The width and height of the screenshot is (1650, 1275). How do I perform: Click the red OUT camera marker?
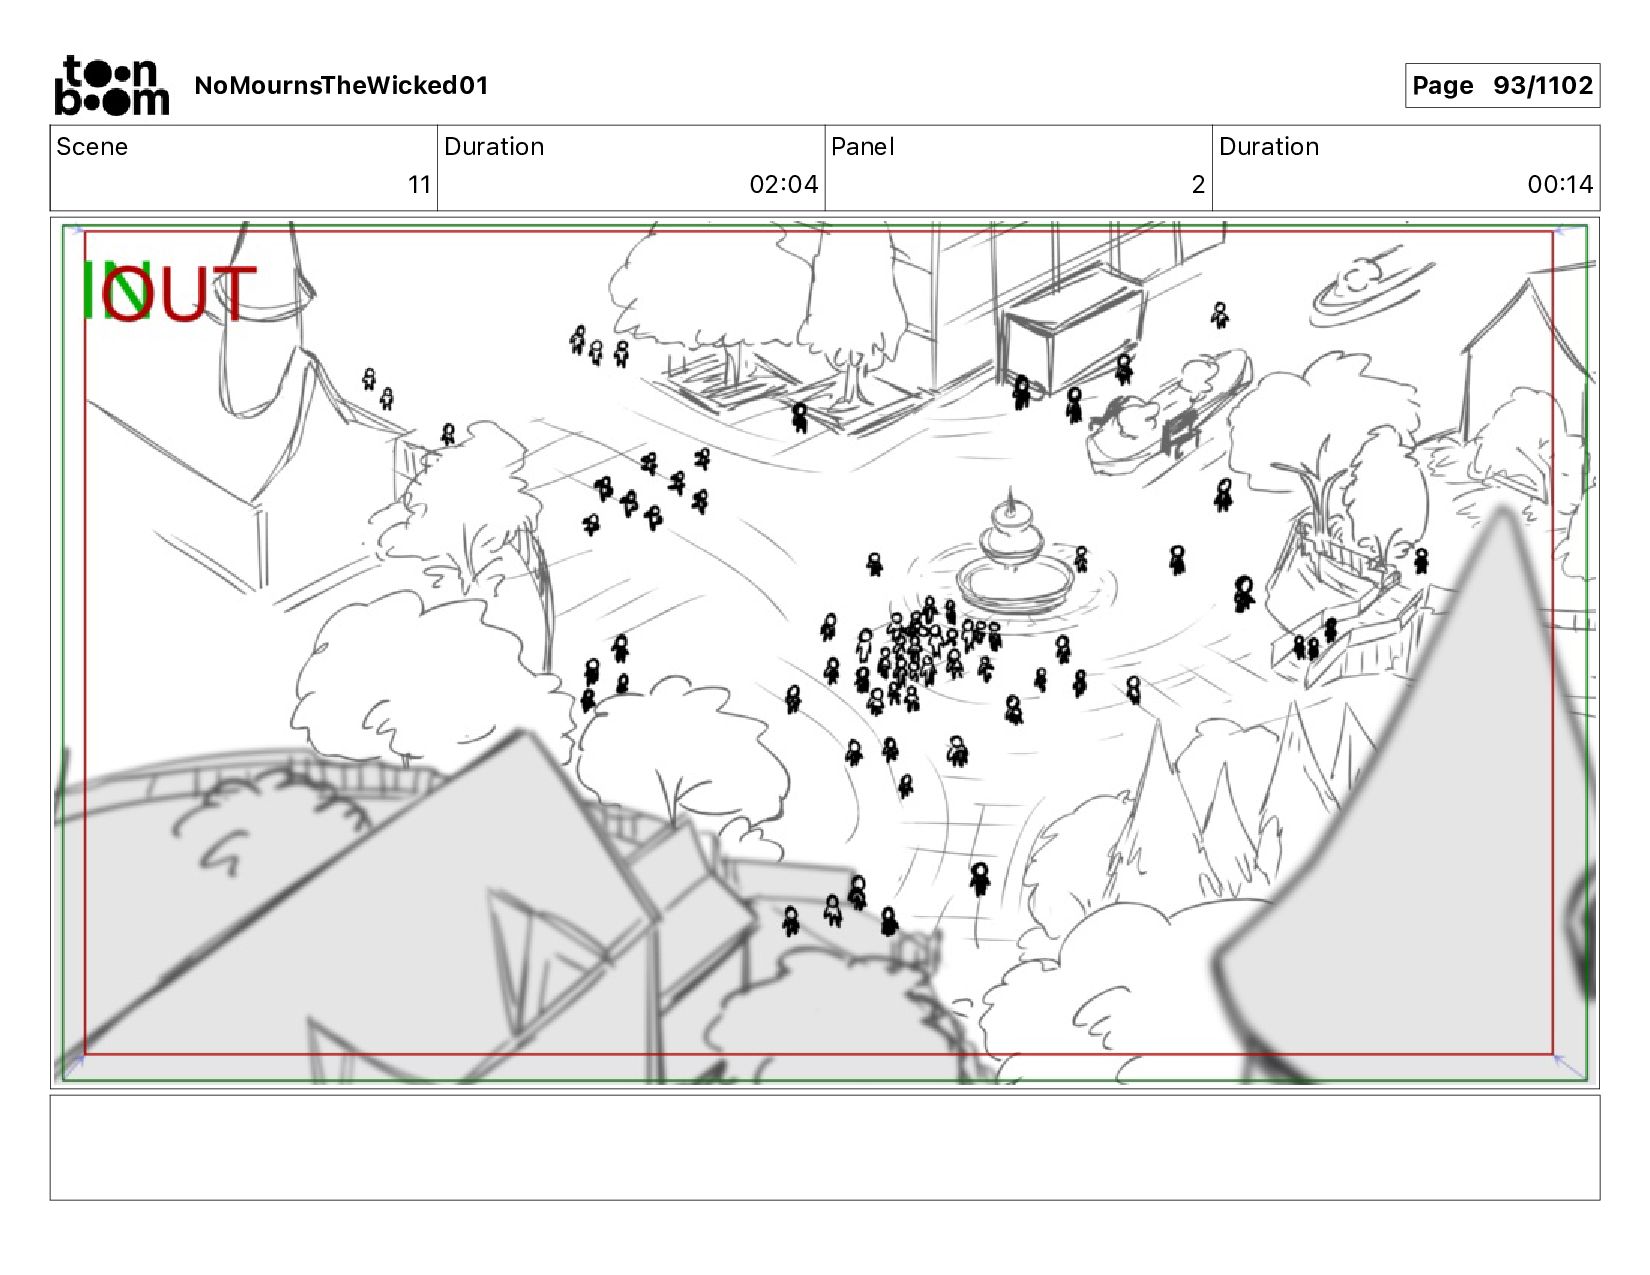click(x=178, y=293)
